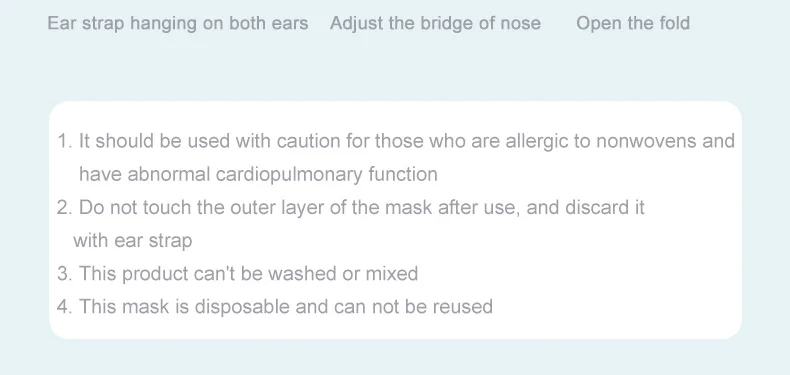Click the word 'fold' in the top caption
The height and width of the screenshot is (375, 790).
click(x=673, y=24)
